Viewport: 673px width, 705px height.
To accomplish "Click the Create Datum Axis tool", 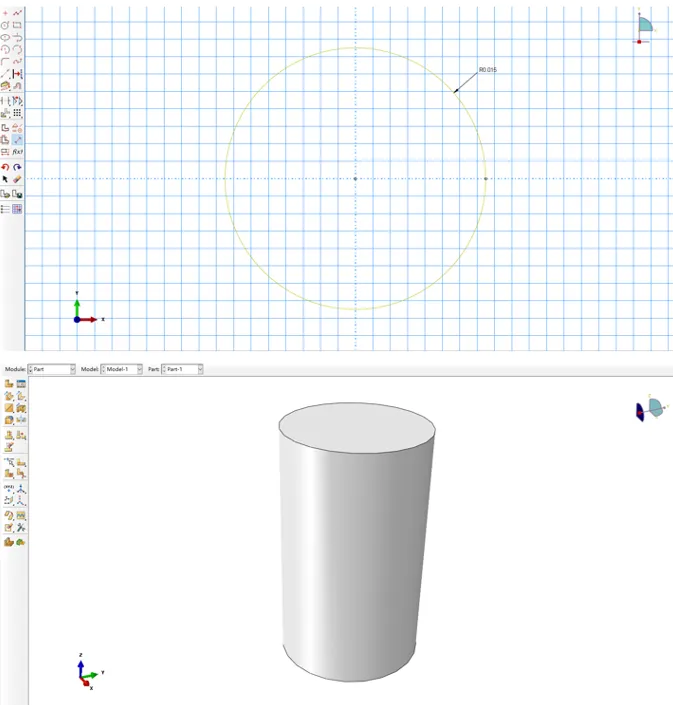I will [21, 488].
